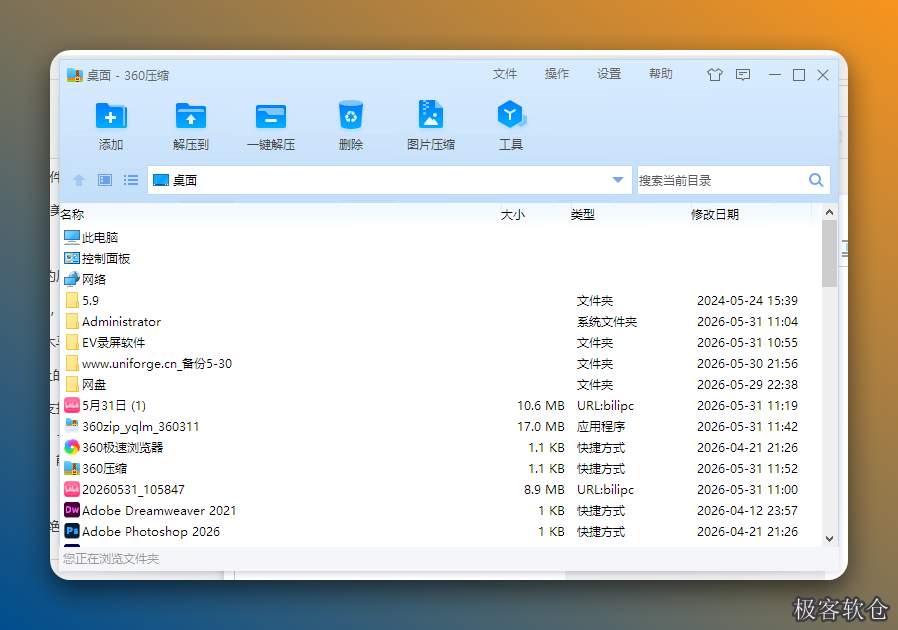Open the 操作 menu
This screenshot has height=630, width=898.
click(557, 74)
